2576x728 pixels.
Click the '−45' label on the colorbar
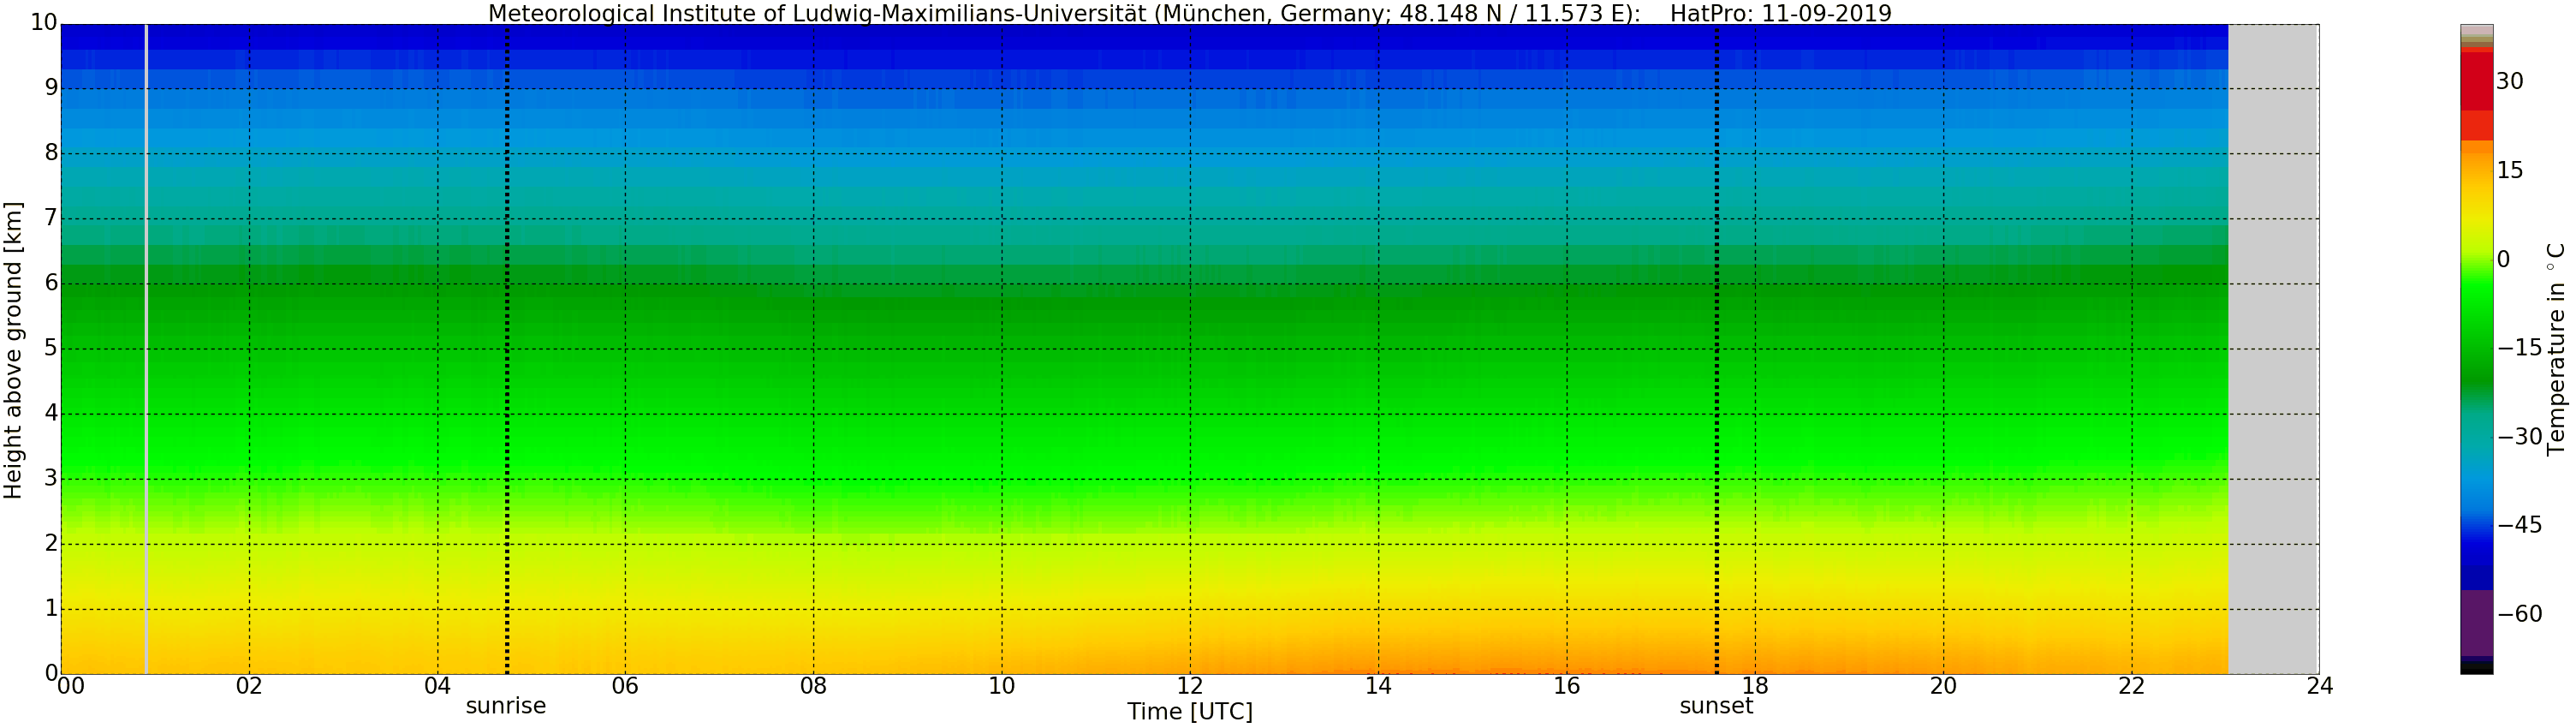pyautogui.click(x=2519, y=525)
